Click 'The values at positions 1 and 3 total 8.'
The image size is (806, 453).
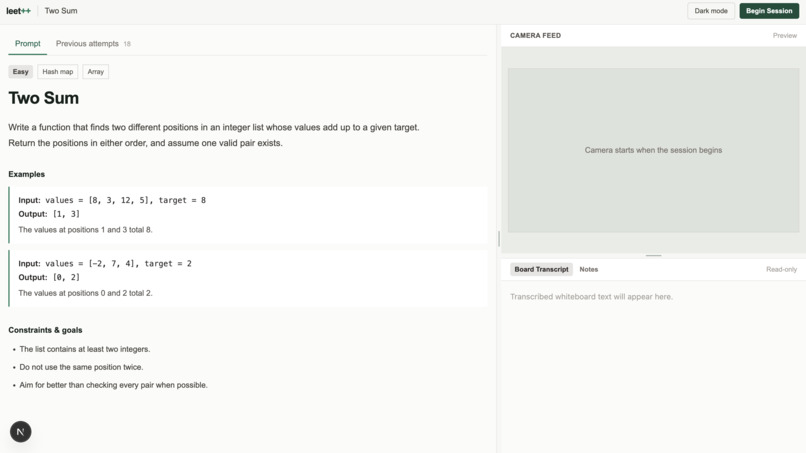[85, 230]
